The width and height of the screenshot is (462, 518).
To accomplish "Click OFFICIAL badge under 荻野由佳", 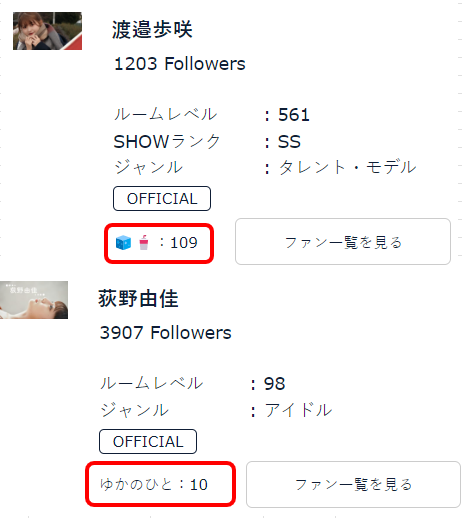I will (x=148, y=442).
